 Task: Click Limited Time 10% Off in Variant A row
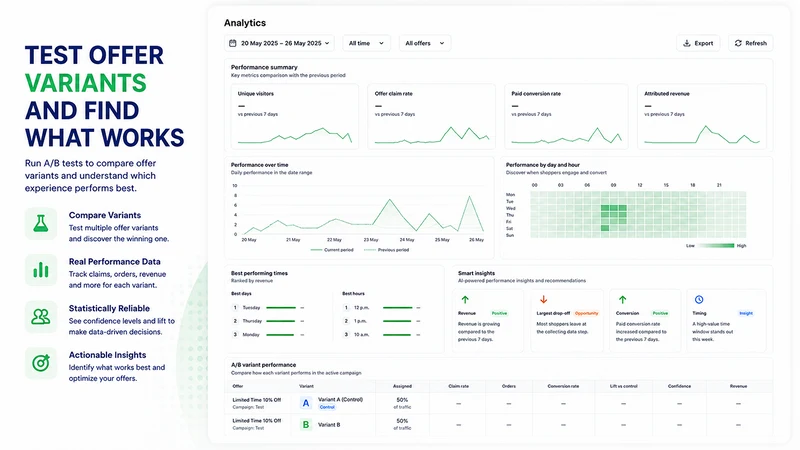tap(257, 400)
